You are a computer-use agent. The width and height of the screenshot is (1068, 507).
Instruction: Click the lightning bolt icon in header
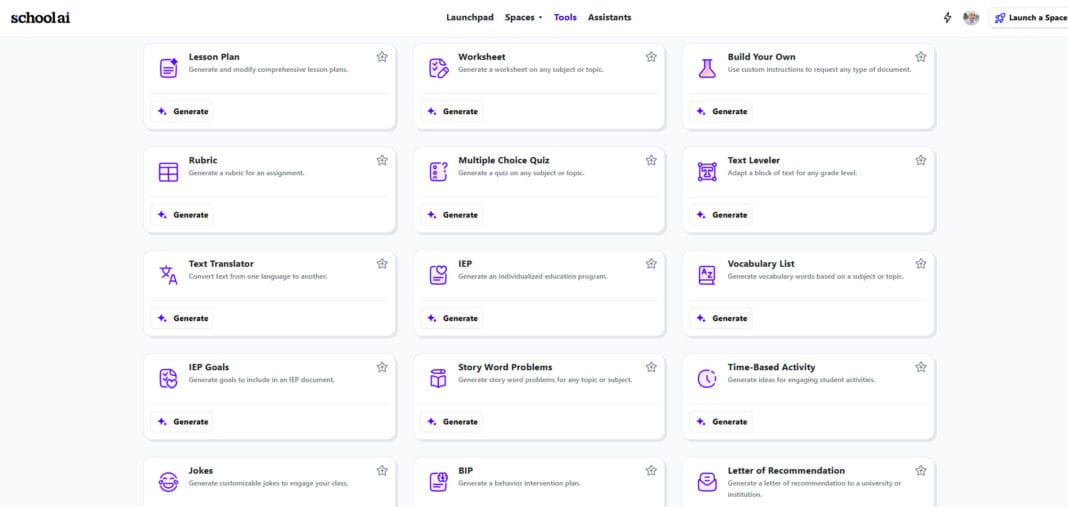click(948, 18)
